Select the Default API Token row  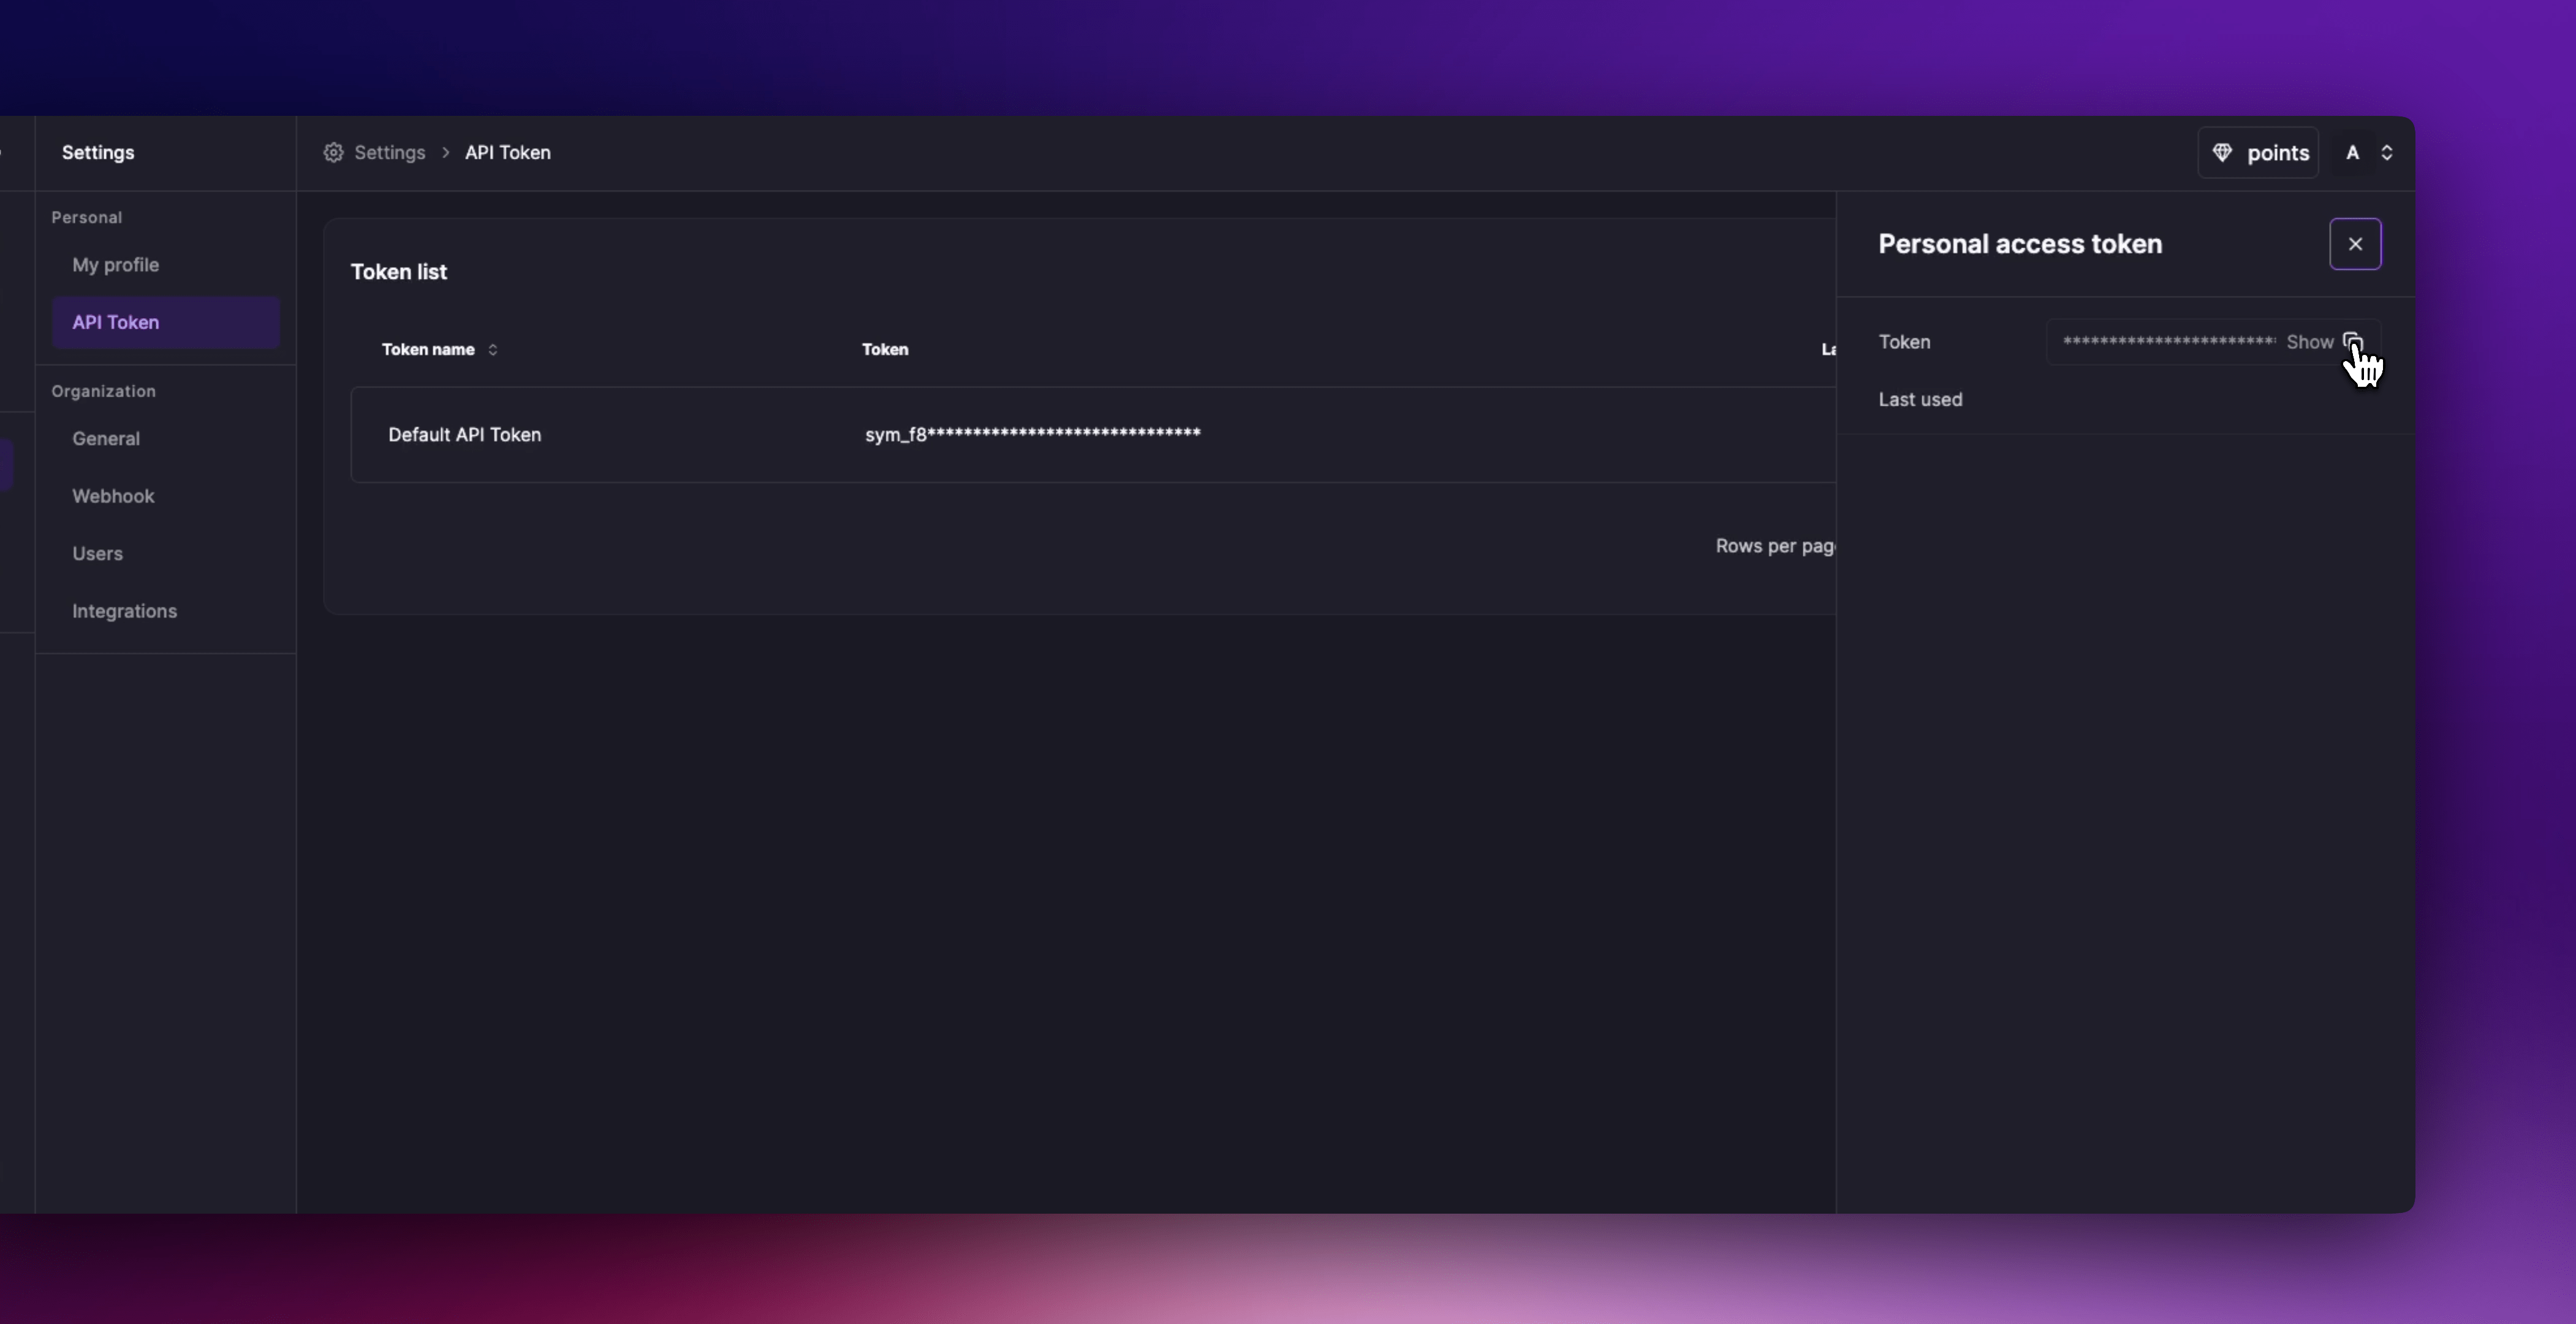pos(464,434)
